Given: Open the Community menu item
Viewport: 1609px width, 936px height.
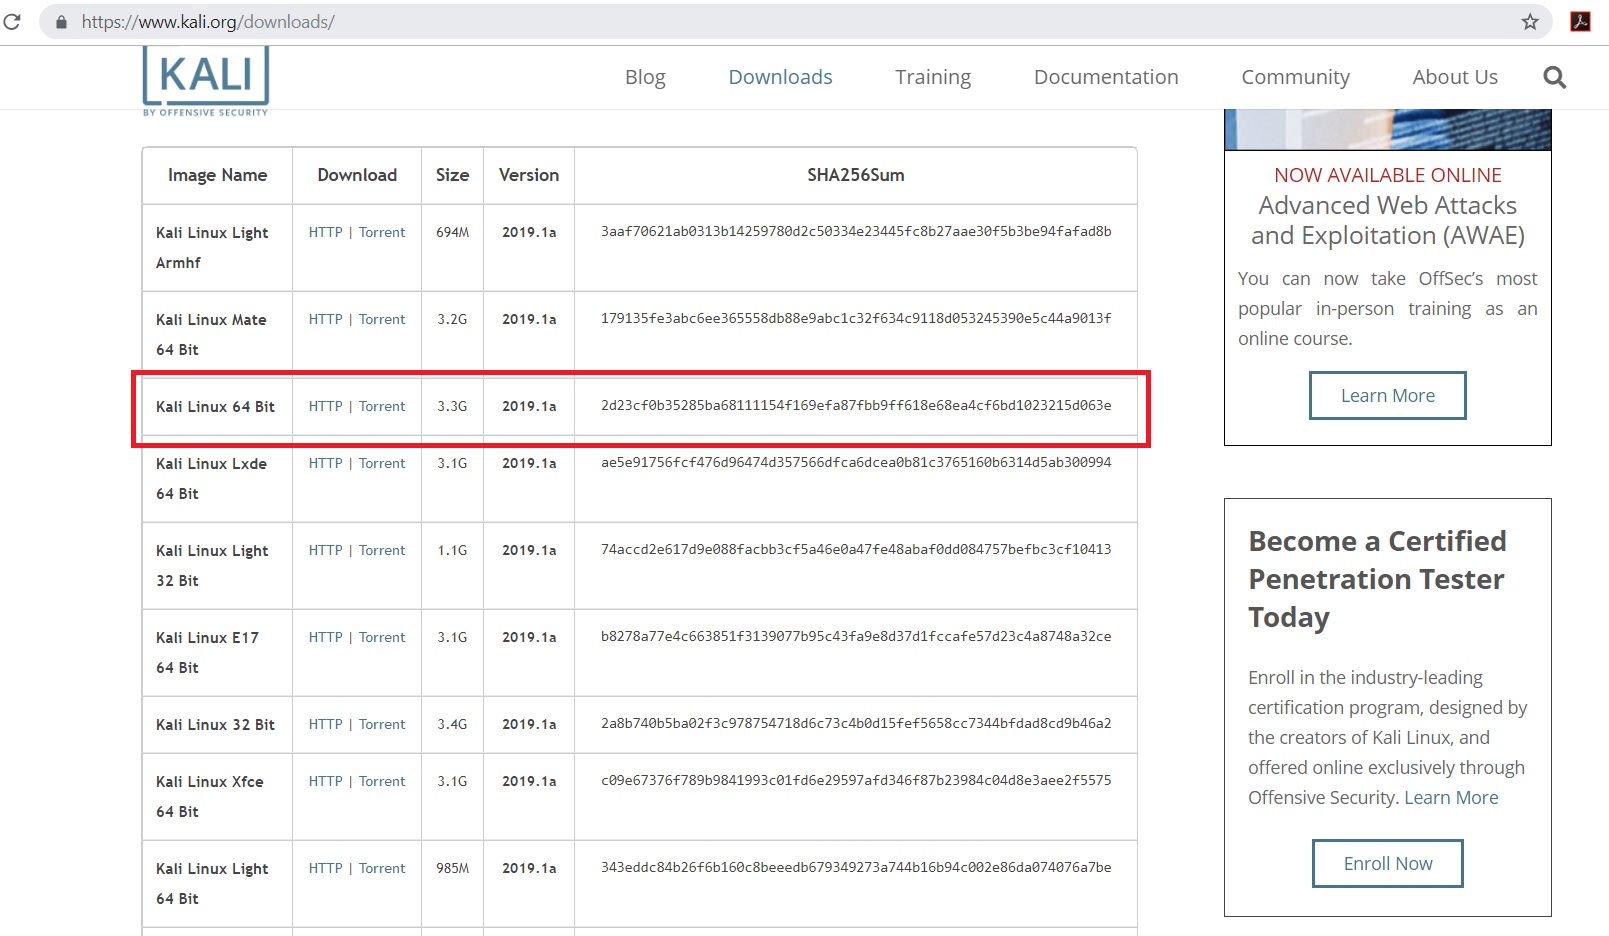Looking at the screenshot, I should (1295, 77).
